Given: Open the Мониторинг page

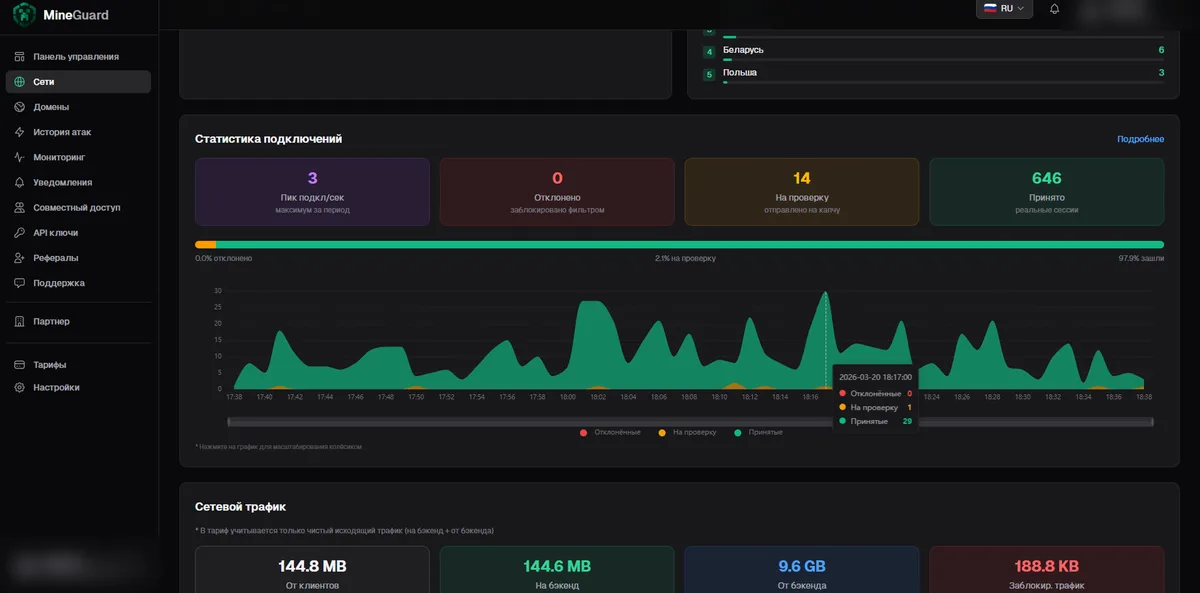Looking at the screenshot, I should [x=78, y=157].
